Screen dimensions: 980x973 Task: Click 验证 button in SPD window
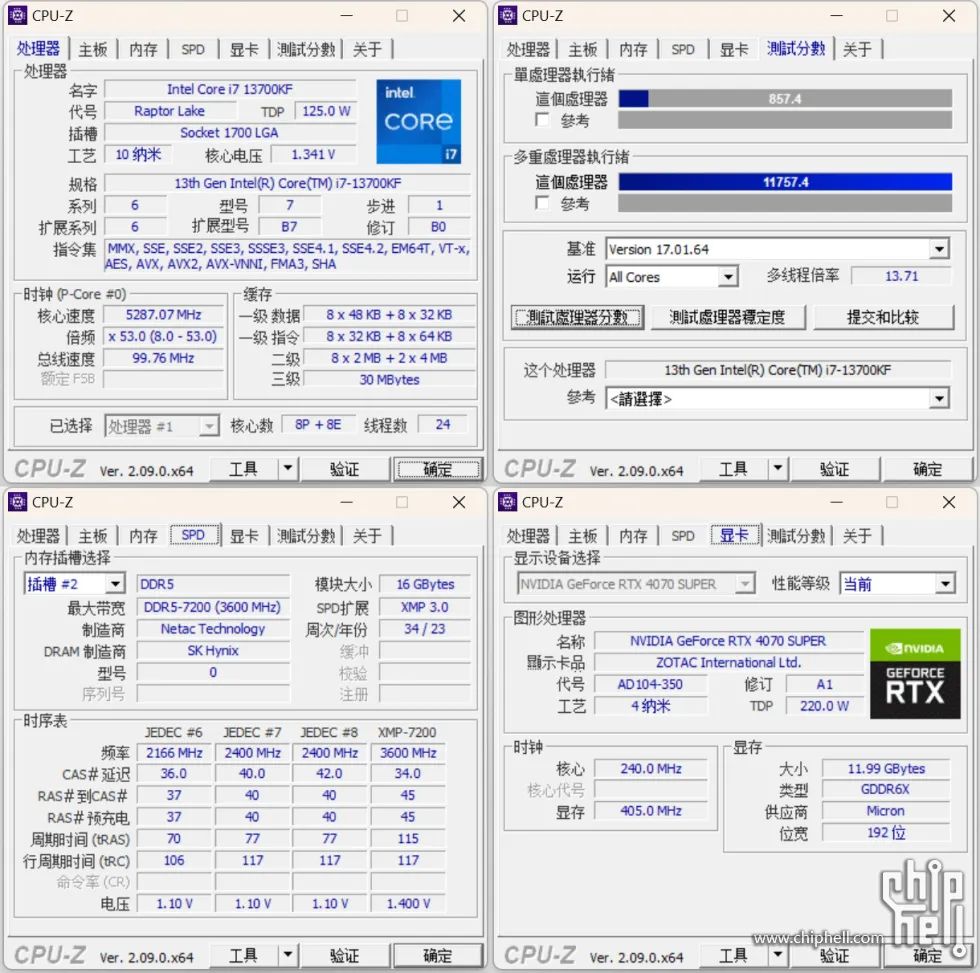tap(344, 956)
